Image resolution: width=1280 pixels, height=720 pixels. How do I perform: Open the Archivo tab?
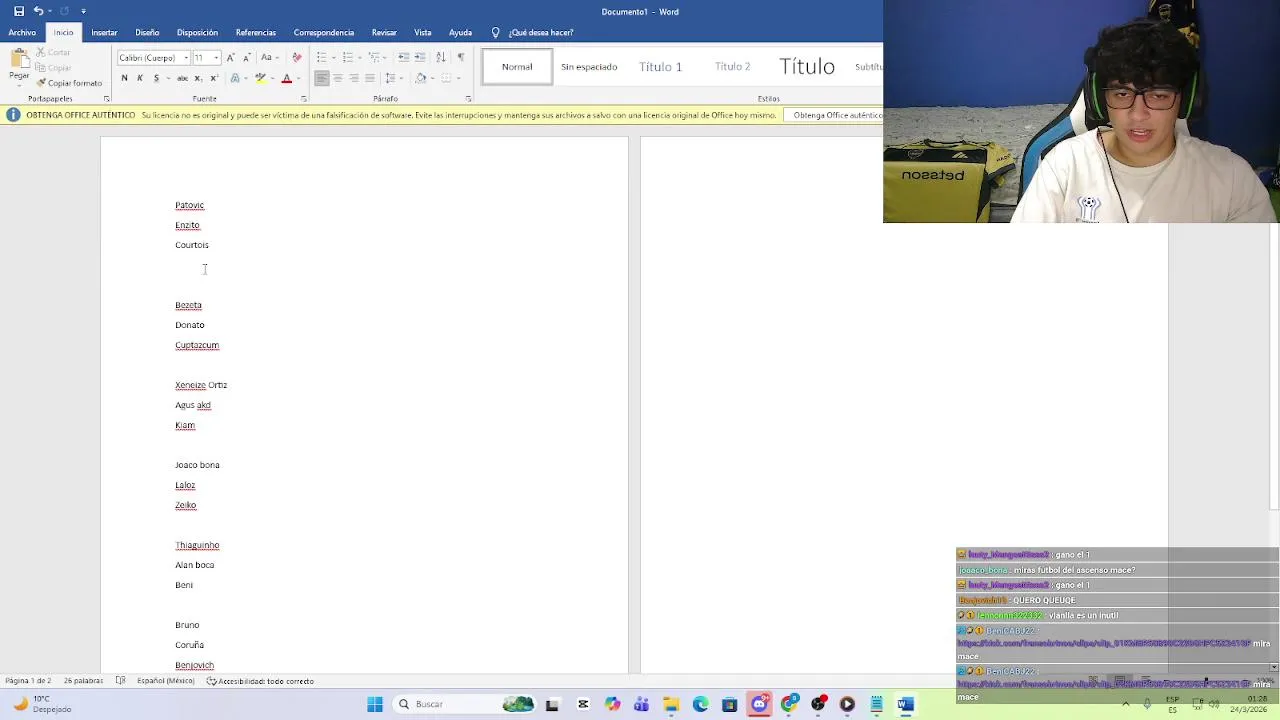[x=22, y=33]
